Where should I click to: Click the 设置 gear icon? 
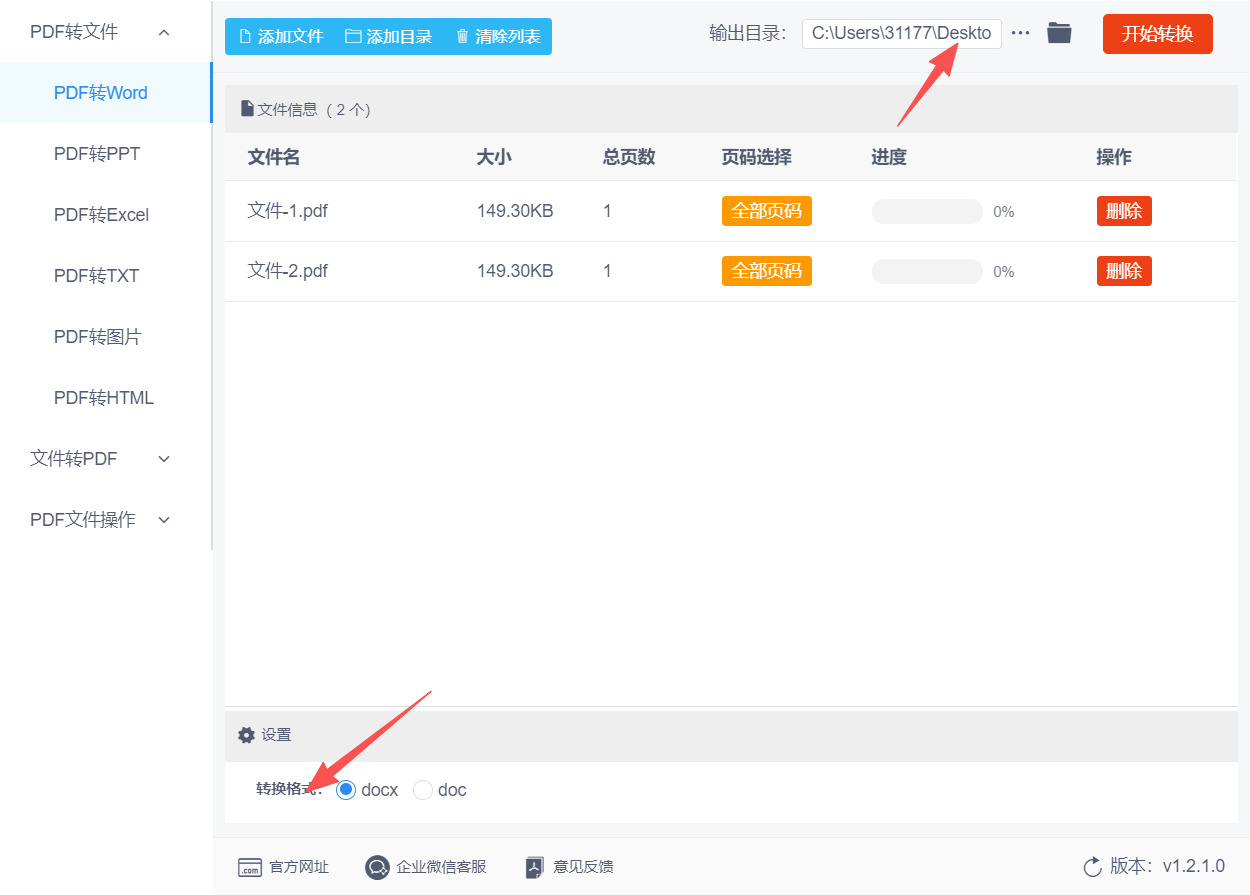[x=246, y=735]
